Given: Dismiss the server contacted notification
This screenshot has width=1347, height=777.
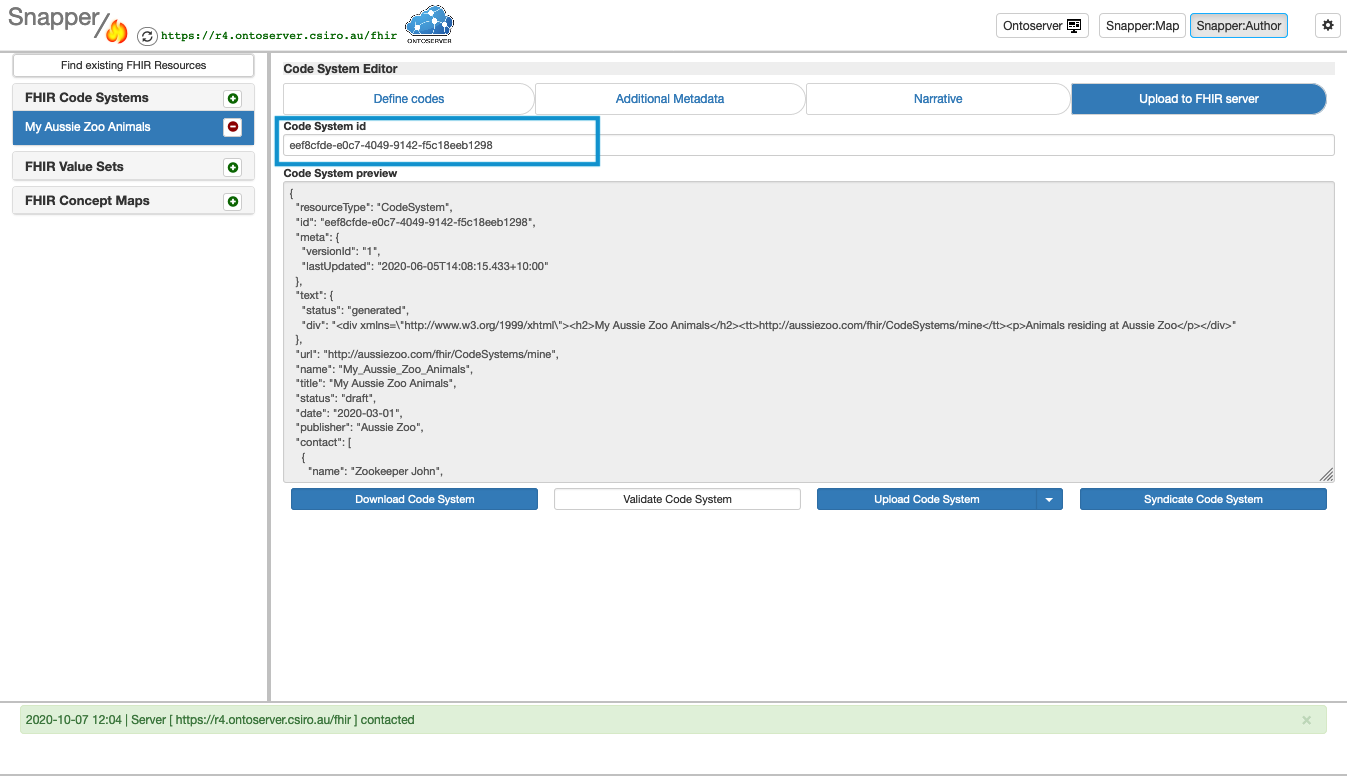Looking at the screenshot, I should (x=1306, y=720).
